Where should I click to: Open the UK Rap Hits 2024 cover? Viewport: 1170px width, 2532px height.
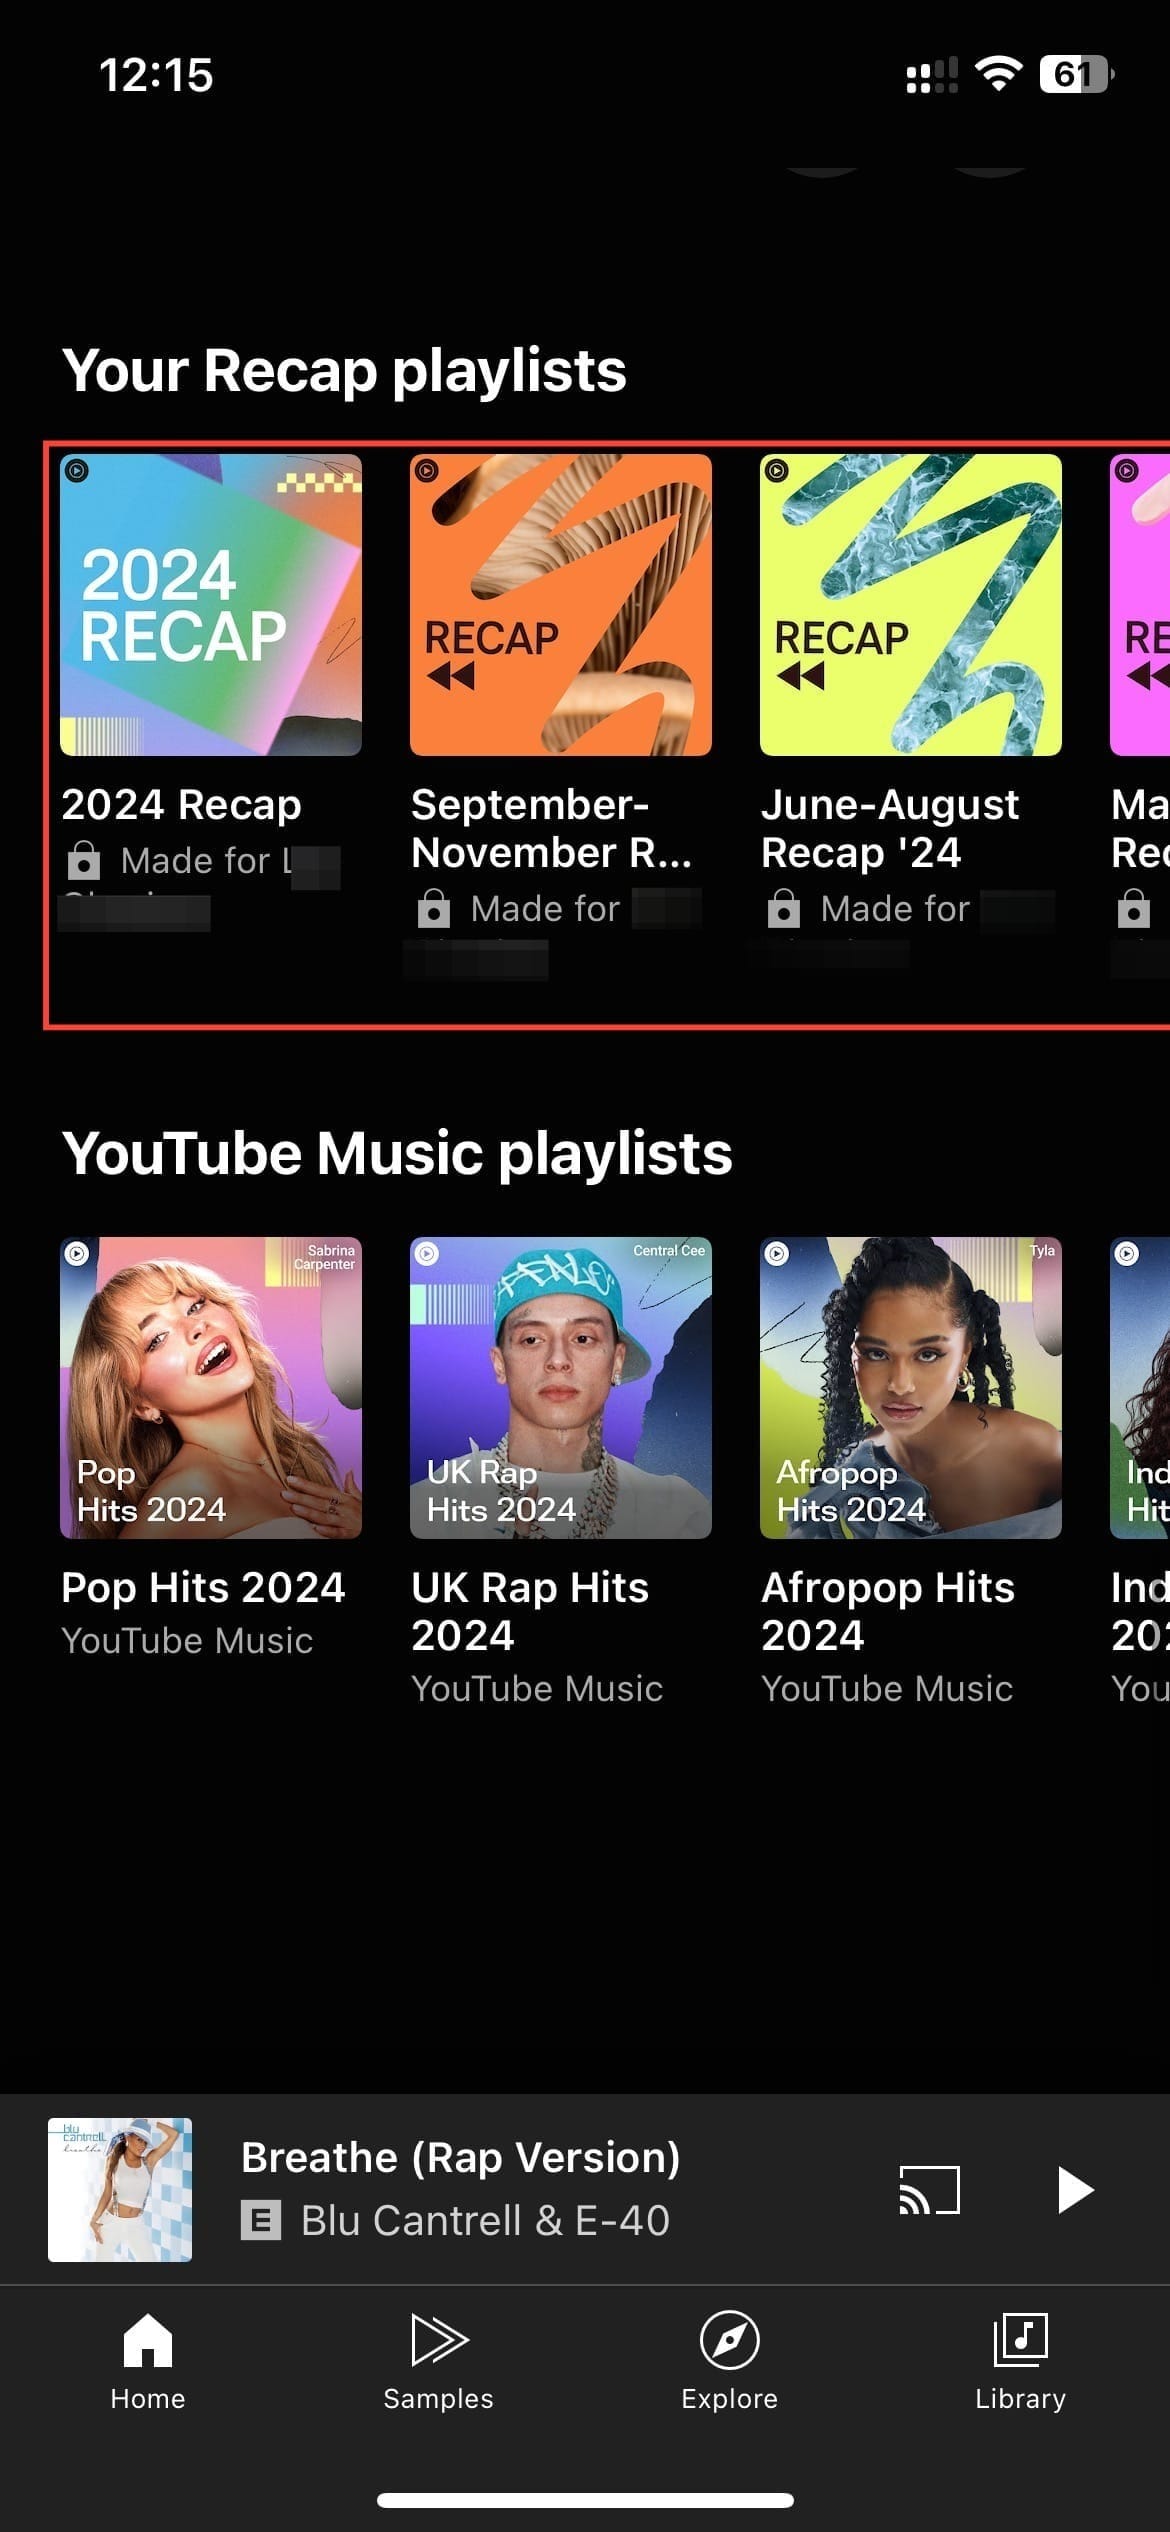coord(561,1388)
